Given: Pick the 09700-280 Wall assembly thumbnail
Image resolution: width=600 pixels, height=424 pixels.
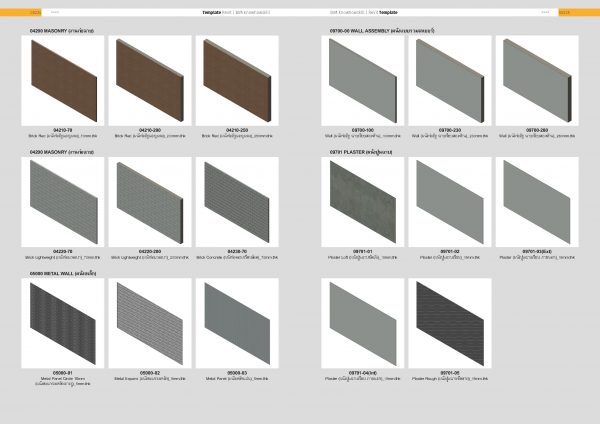Looking at the screenshot, I should 536,82.
